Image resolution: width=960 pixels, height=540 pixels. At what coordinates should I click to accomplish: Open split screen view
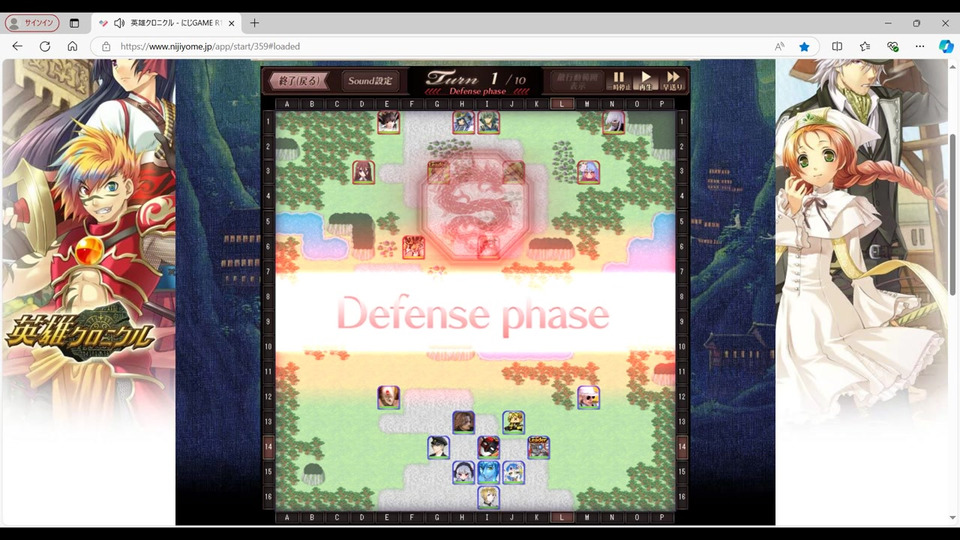click(x=837, y=47)
